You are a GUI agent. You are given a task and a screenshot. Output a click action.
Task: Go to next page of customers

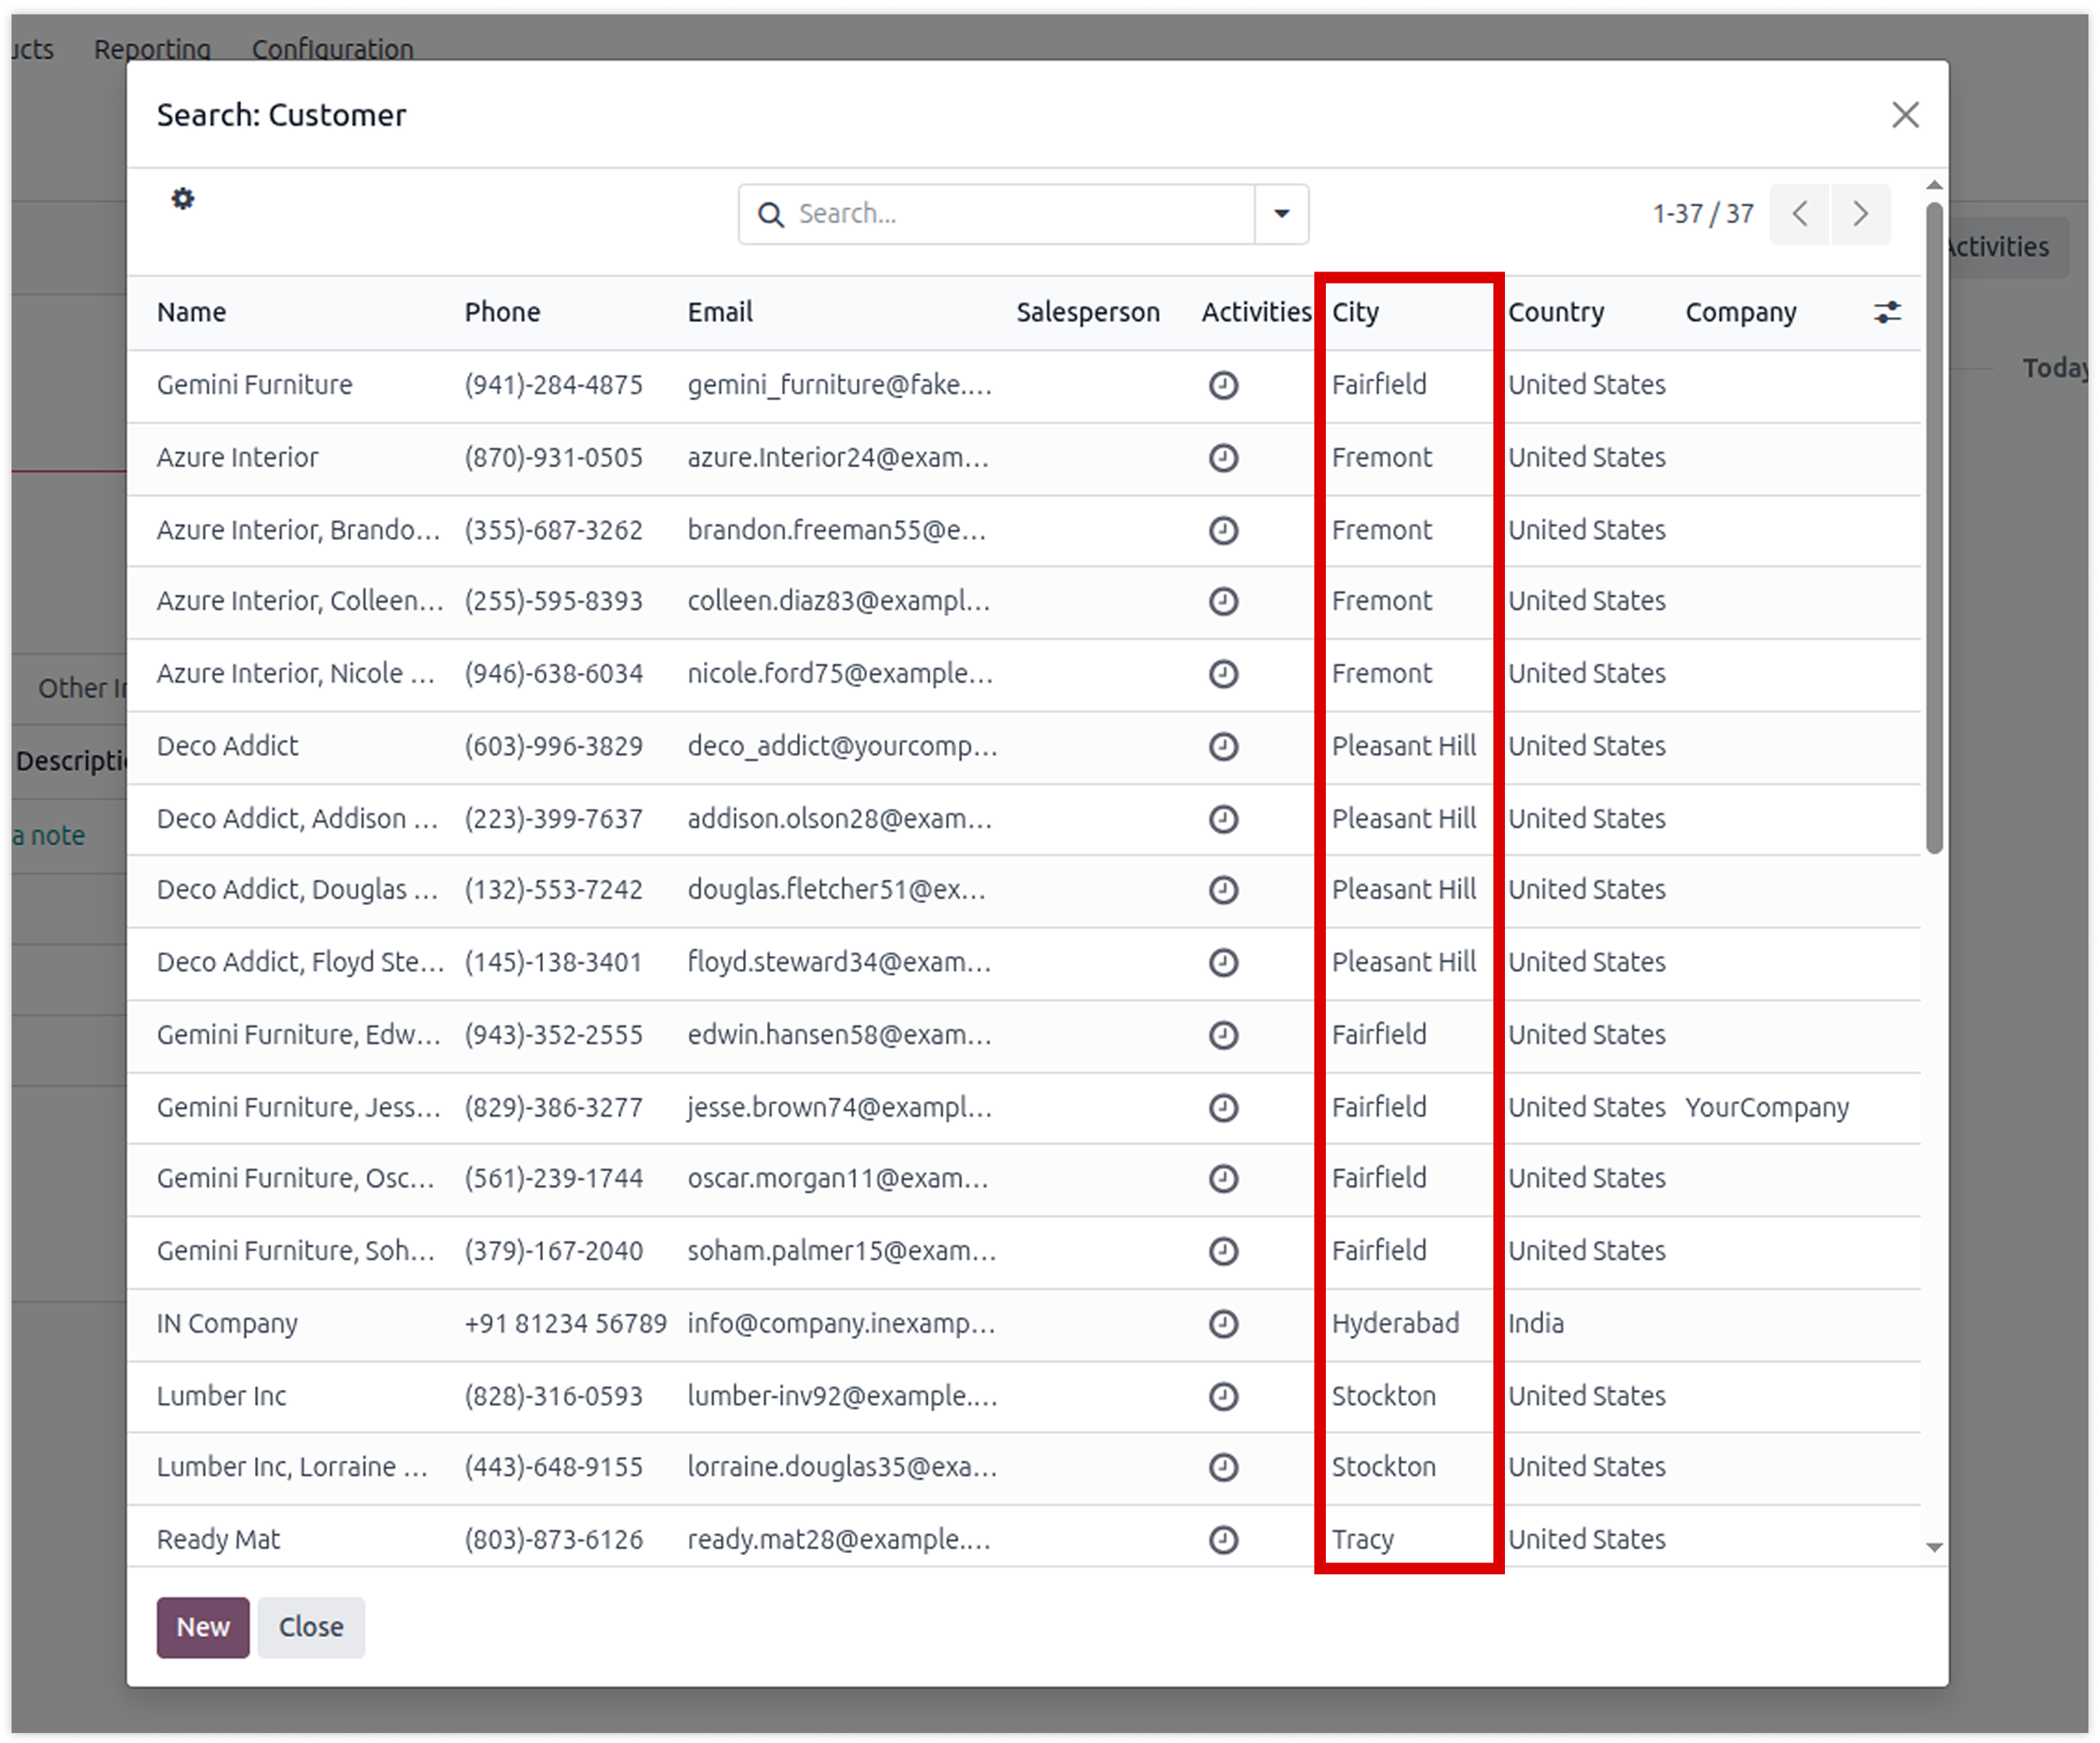point(1860,214)
